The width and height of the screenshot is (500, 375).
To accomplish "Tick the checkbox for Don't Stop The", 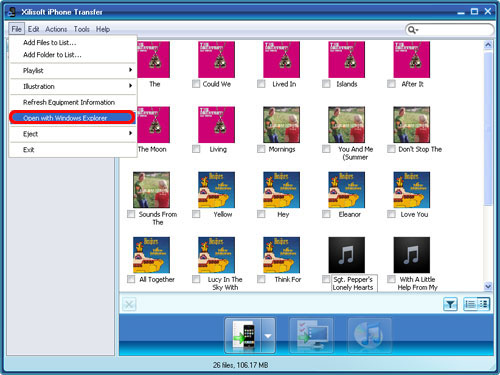I will 391,149.
